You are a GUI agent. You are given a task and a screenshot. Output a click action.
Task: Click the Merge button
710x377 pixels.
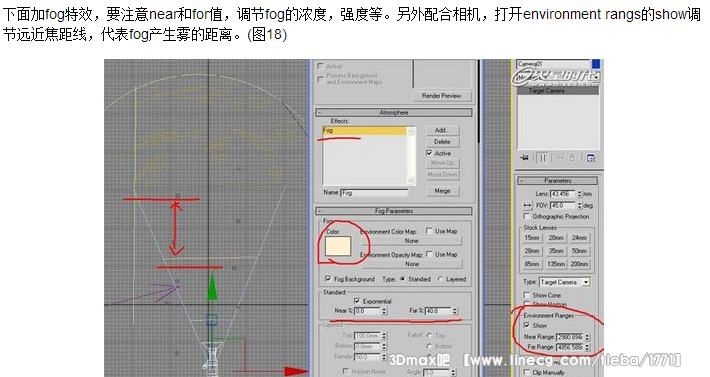[442, 191]
